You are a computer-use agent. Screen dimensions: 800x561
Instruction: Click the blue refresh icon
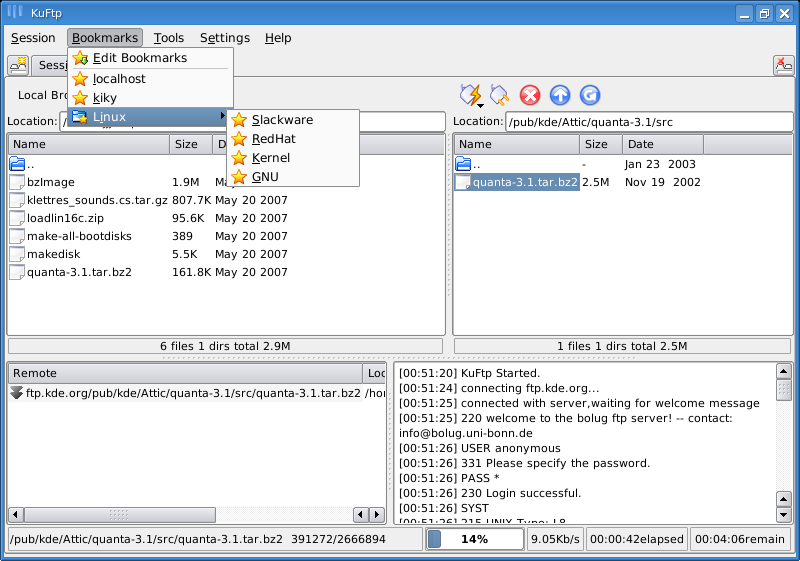click(x=590, y=95)
